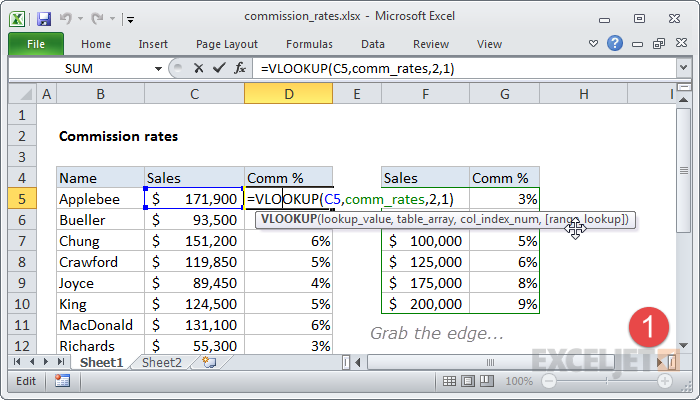Click the workbook restore window icon
This screenshot has height=400, width=700.
[x=659, y=43]
